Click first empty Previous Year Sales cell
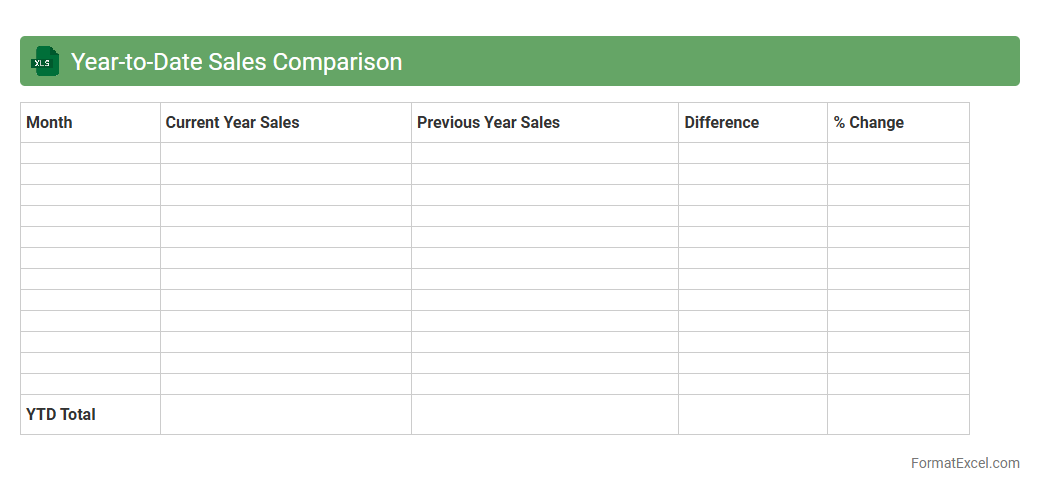 (x=544, y=153)
